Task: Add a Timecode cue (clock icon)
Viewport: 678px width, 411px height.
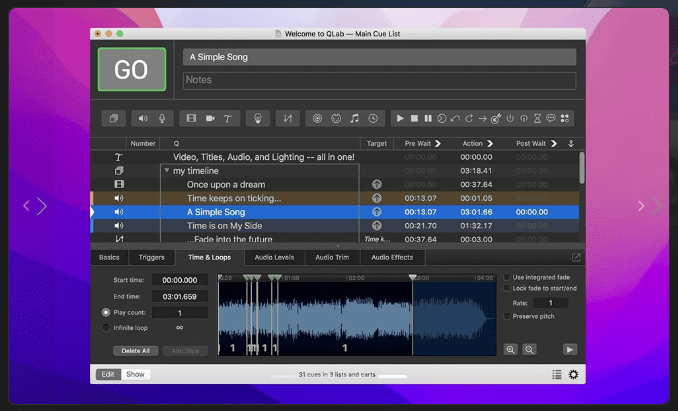Action: pyautogui.click(x=373, y=118)
